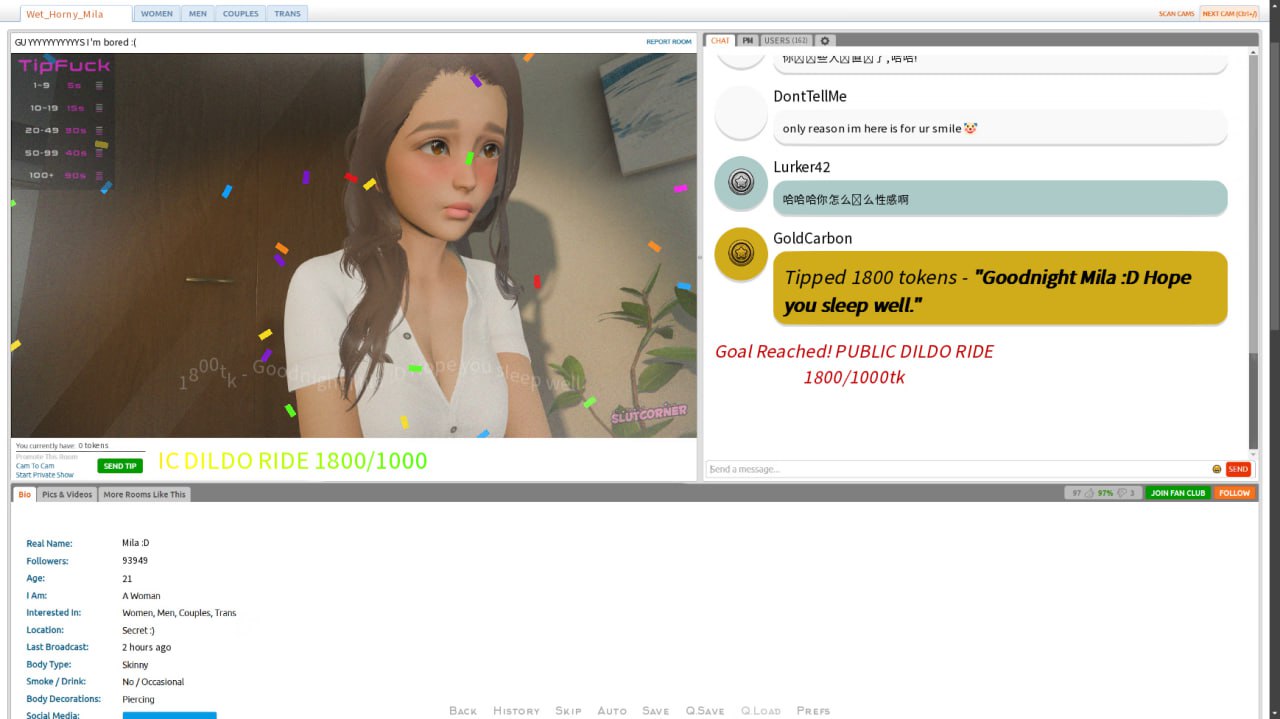Click Lurker42's avatar icon
1280x719 pixels.
[741, 182]
